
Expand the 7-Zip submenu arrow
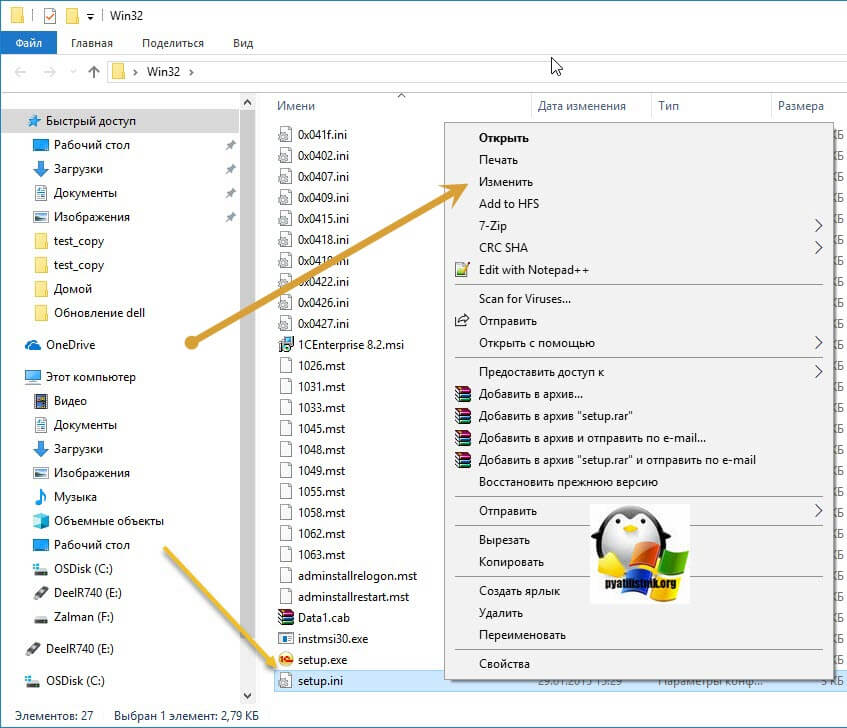[818, 226]
